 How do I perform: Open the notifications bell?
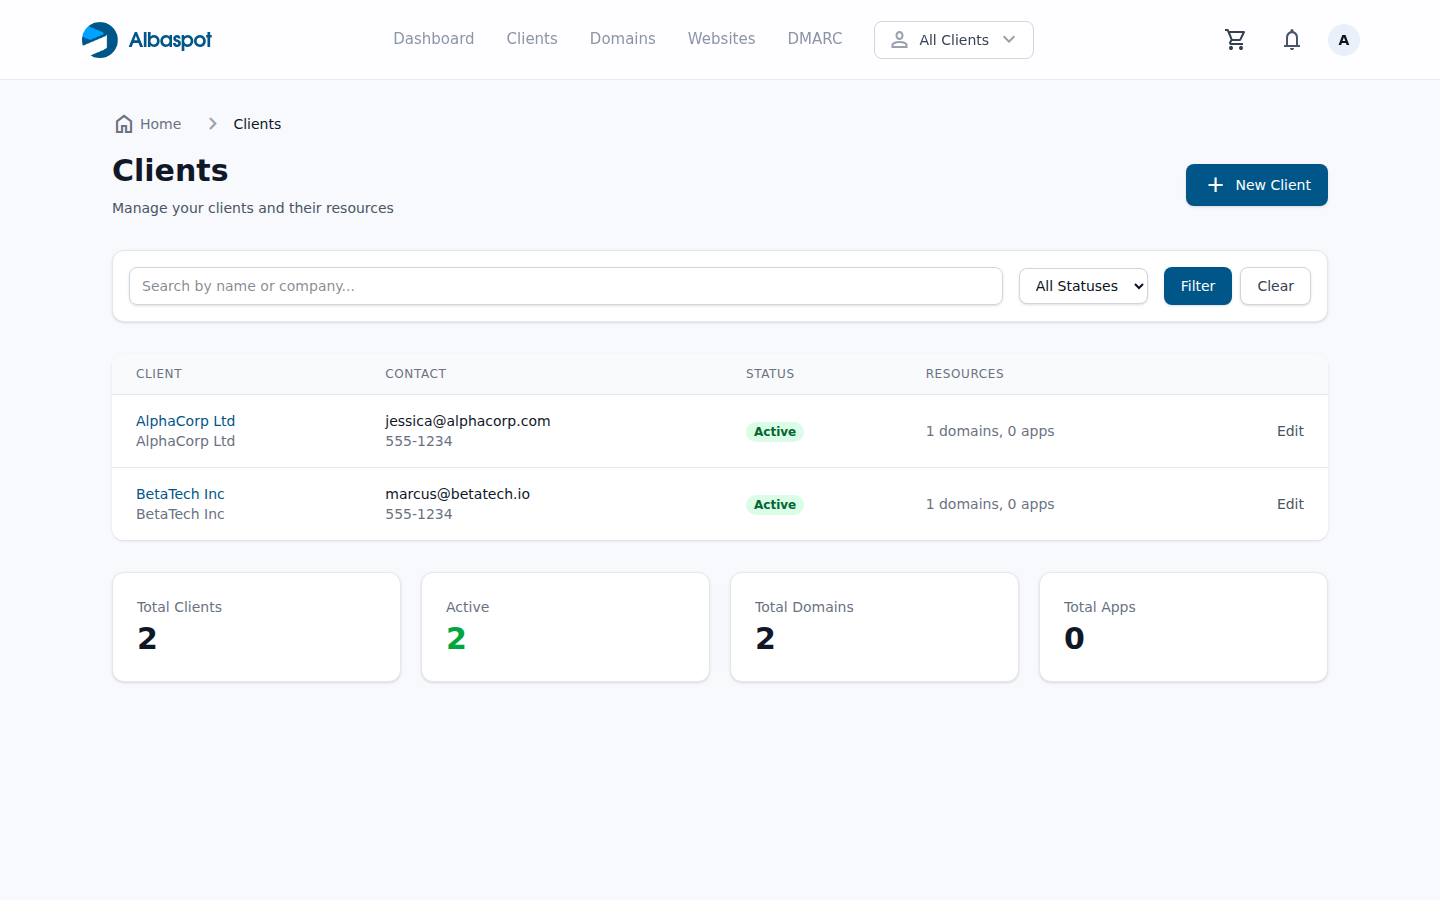1292,40
